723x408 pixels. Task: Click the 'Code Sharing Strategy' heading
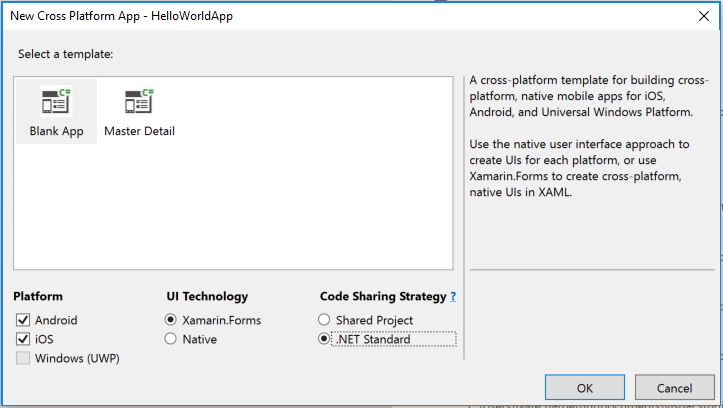(x=382, y=297)
